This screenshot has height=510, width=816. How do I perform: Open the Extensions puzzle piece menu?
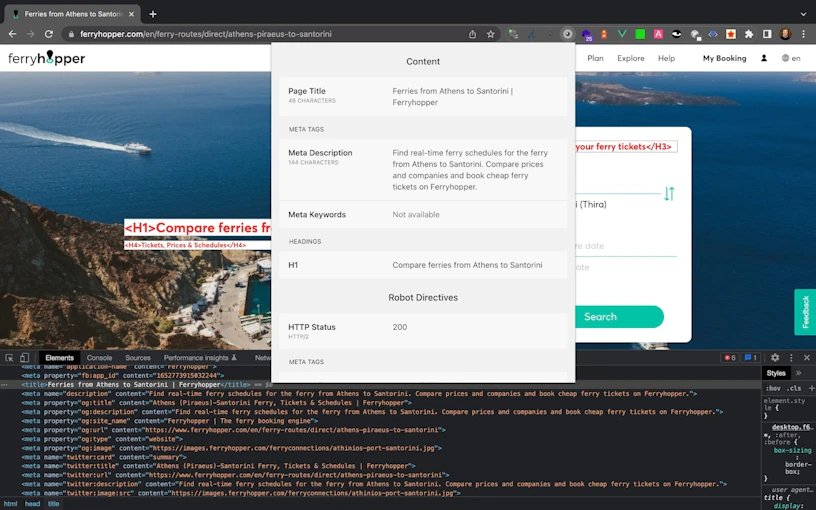tap(749, 34)
